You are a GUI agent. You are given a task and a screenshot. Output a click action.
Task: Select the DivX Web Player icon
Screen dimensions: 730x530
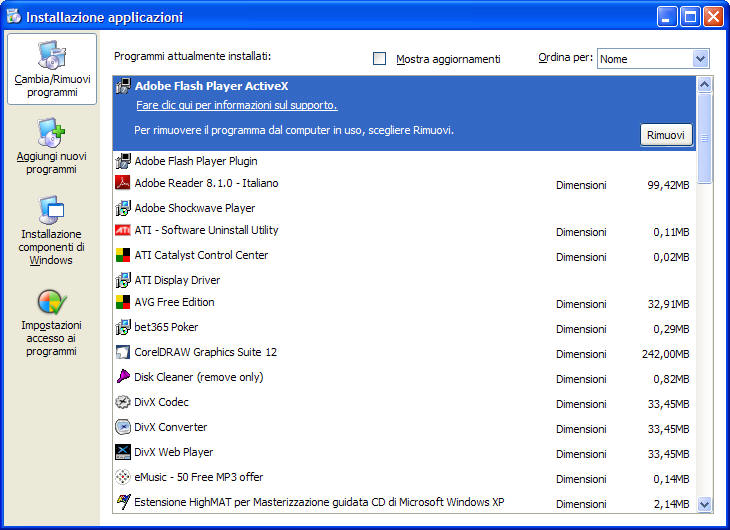pyautogui.click(x=123, y=452)
